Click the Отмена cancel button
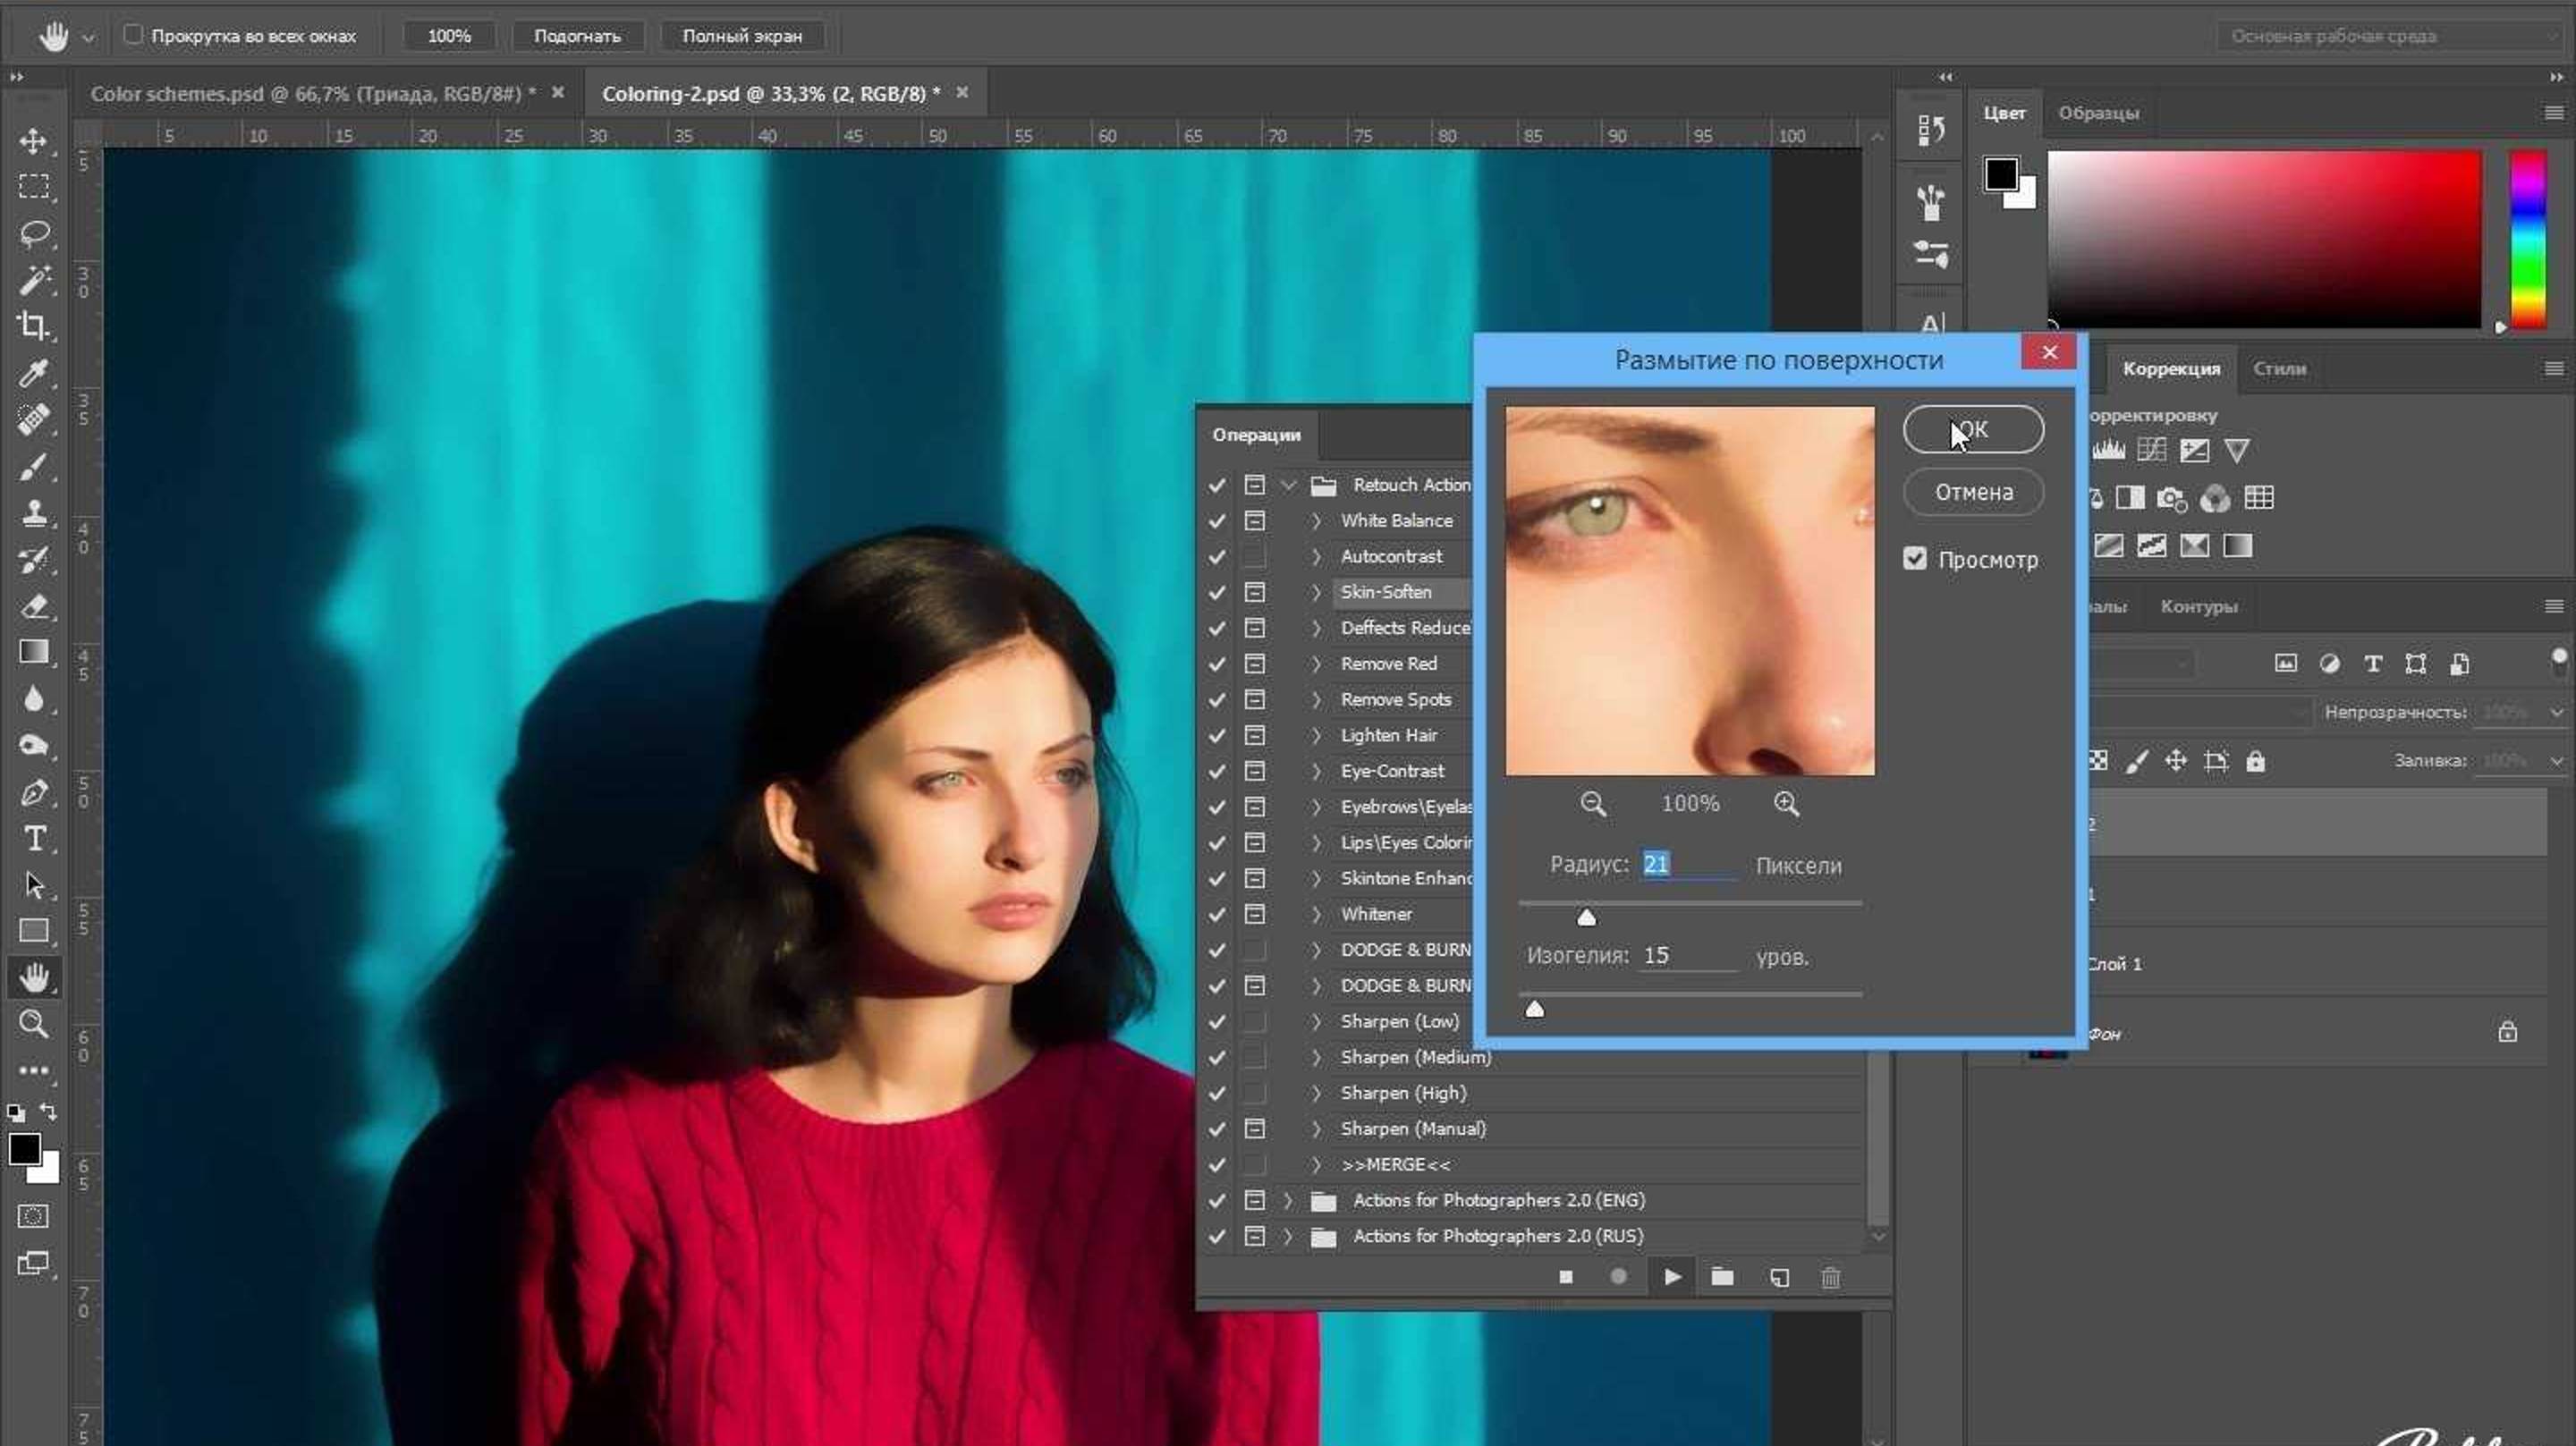This screenshot has height=1446, width=2576. pyautogui.click(x=1972, y=492)
